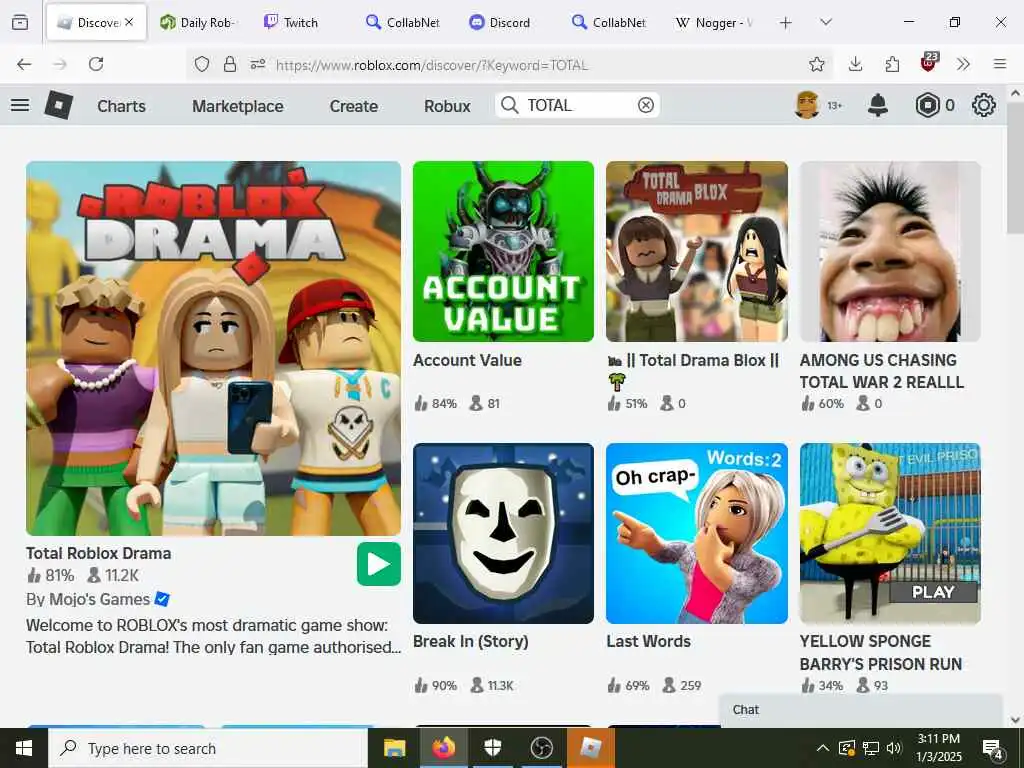Open Roblox app in taskbar
Image resolution: width=1024 pixels, height=768 pixels.
pos(591,748)
